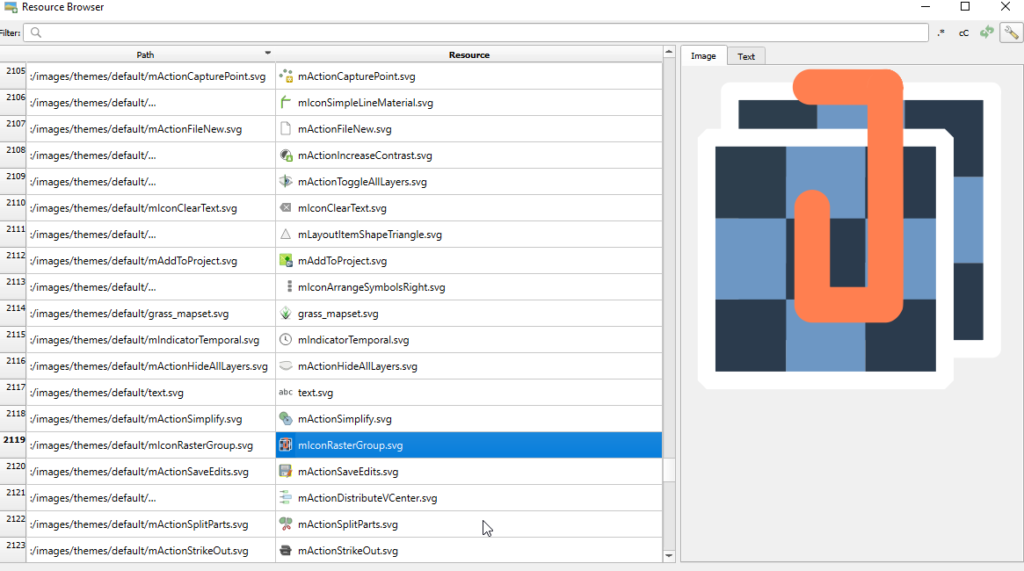This screenshot has height=571, width=1024.
Task: Click the mAddToProject.svg icon
Action: 286,261
